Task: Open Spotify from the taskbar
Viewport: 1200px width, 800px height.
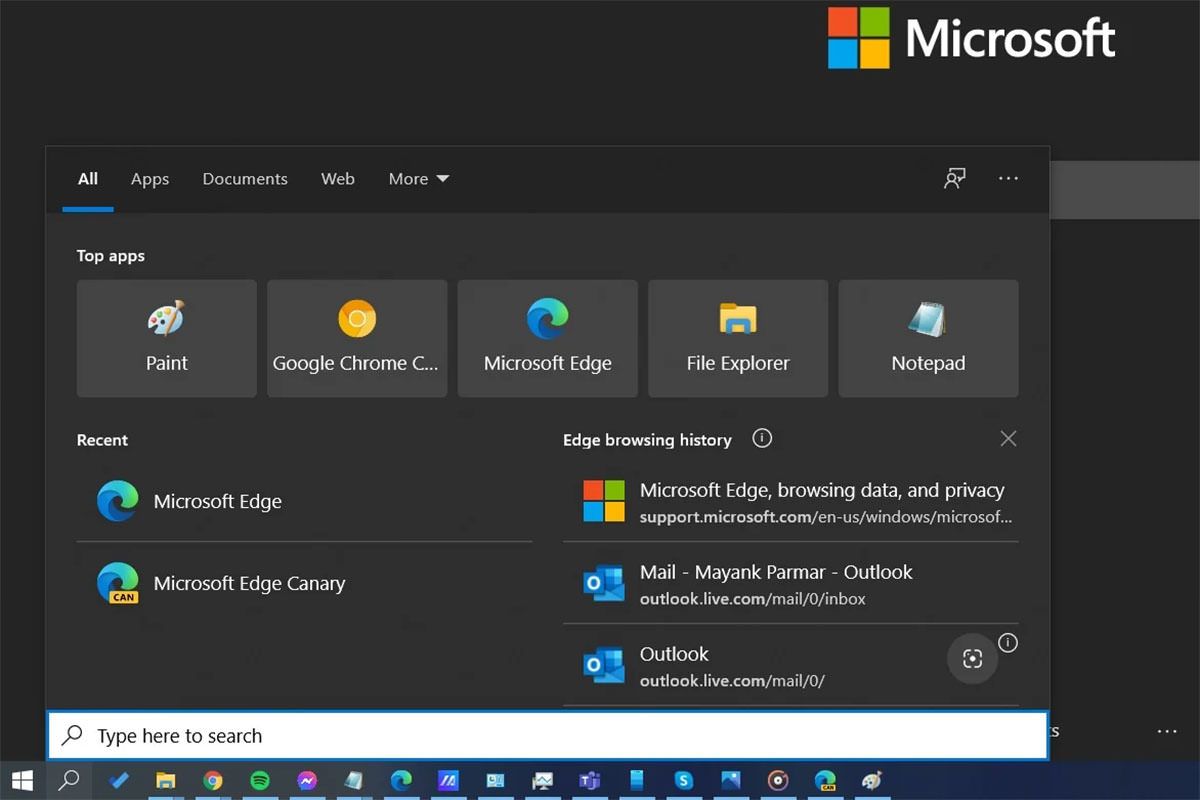Action: (260, 780)
